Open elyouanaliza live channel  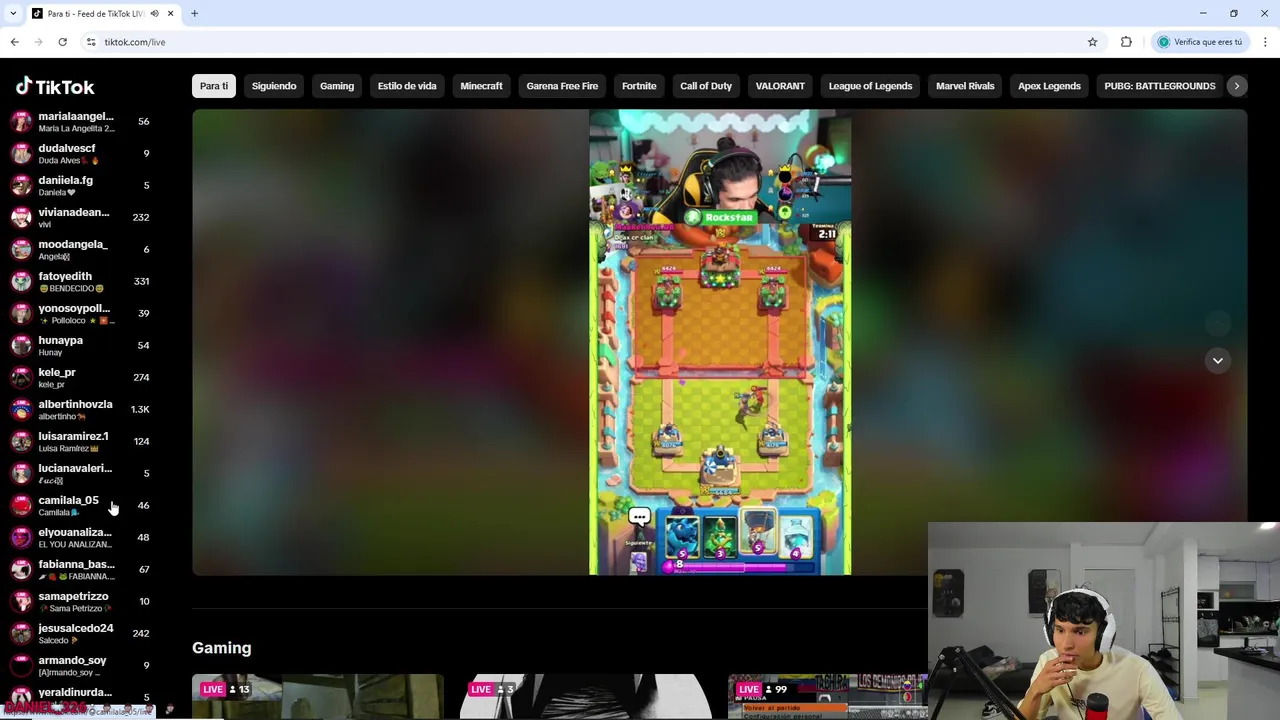click(x=80, y=538)
